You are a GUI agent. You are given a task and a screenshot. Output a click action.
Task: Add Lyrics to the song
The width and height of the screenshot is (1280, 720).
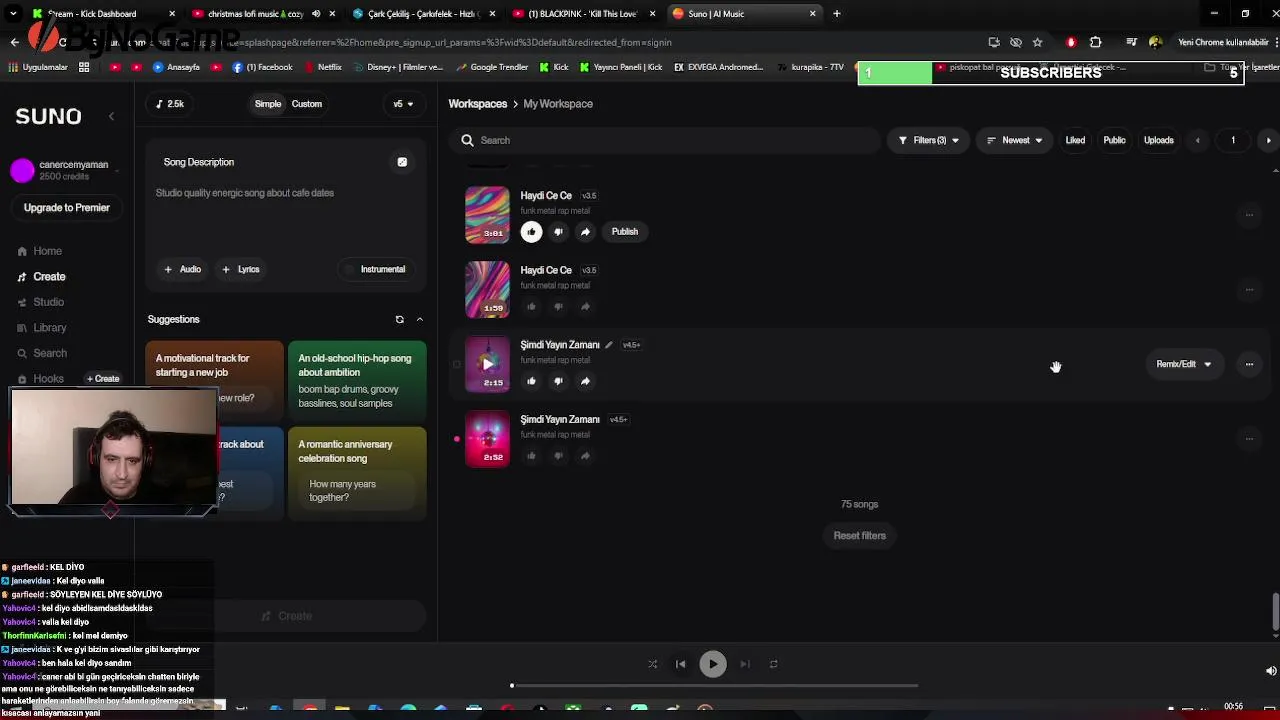click(241, 269)
